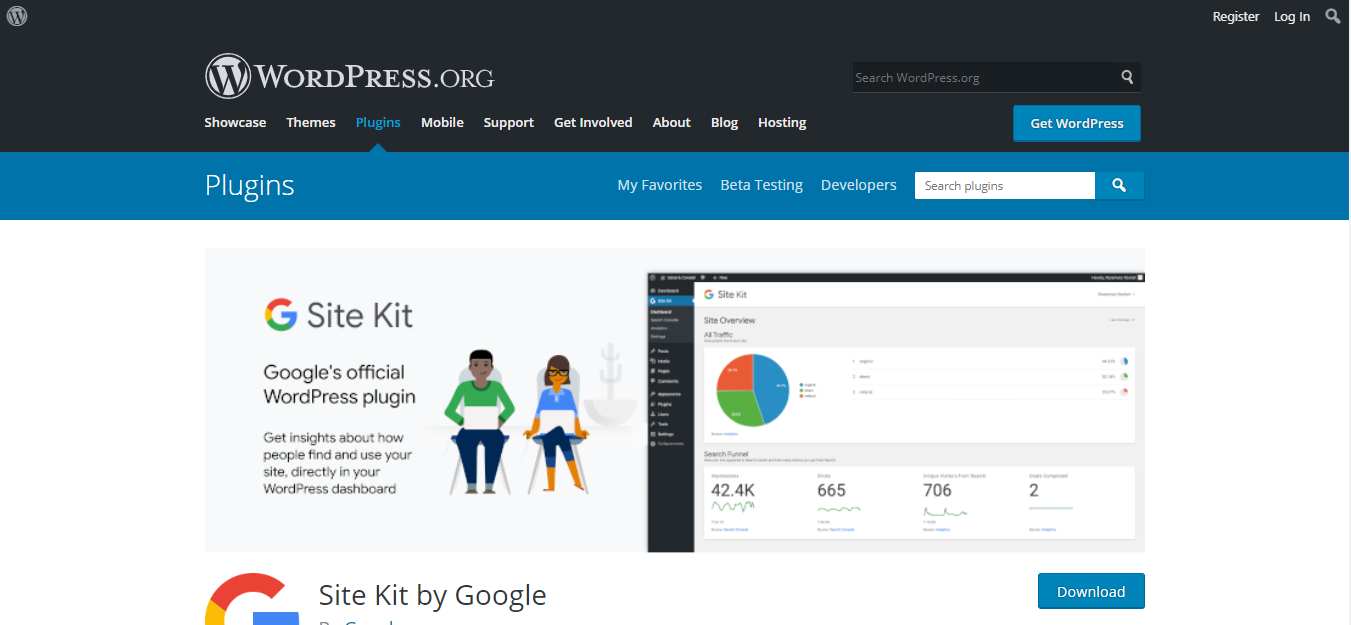Screen dimensions: 1351x625
Task: Open the Get Involved menu item
Action: tap(593, 122)
